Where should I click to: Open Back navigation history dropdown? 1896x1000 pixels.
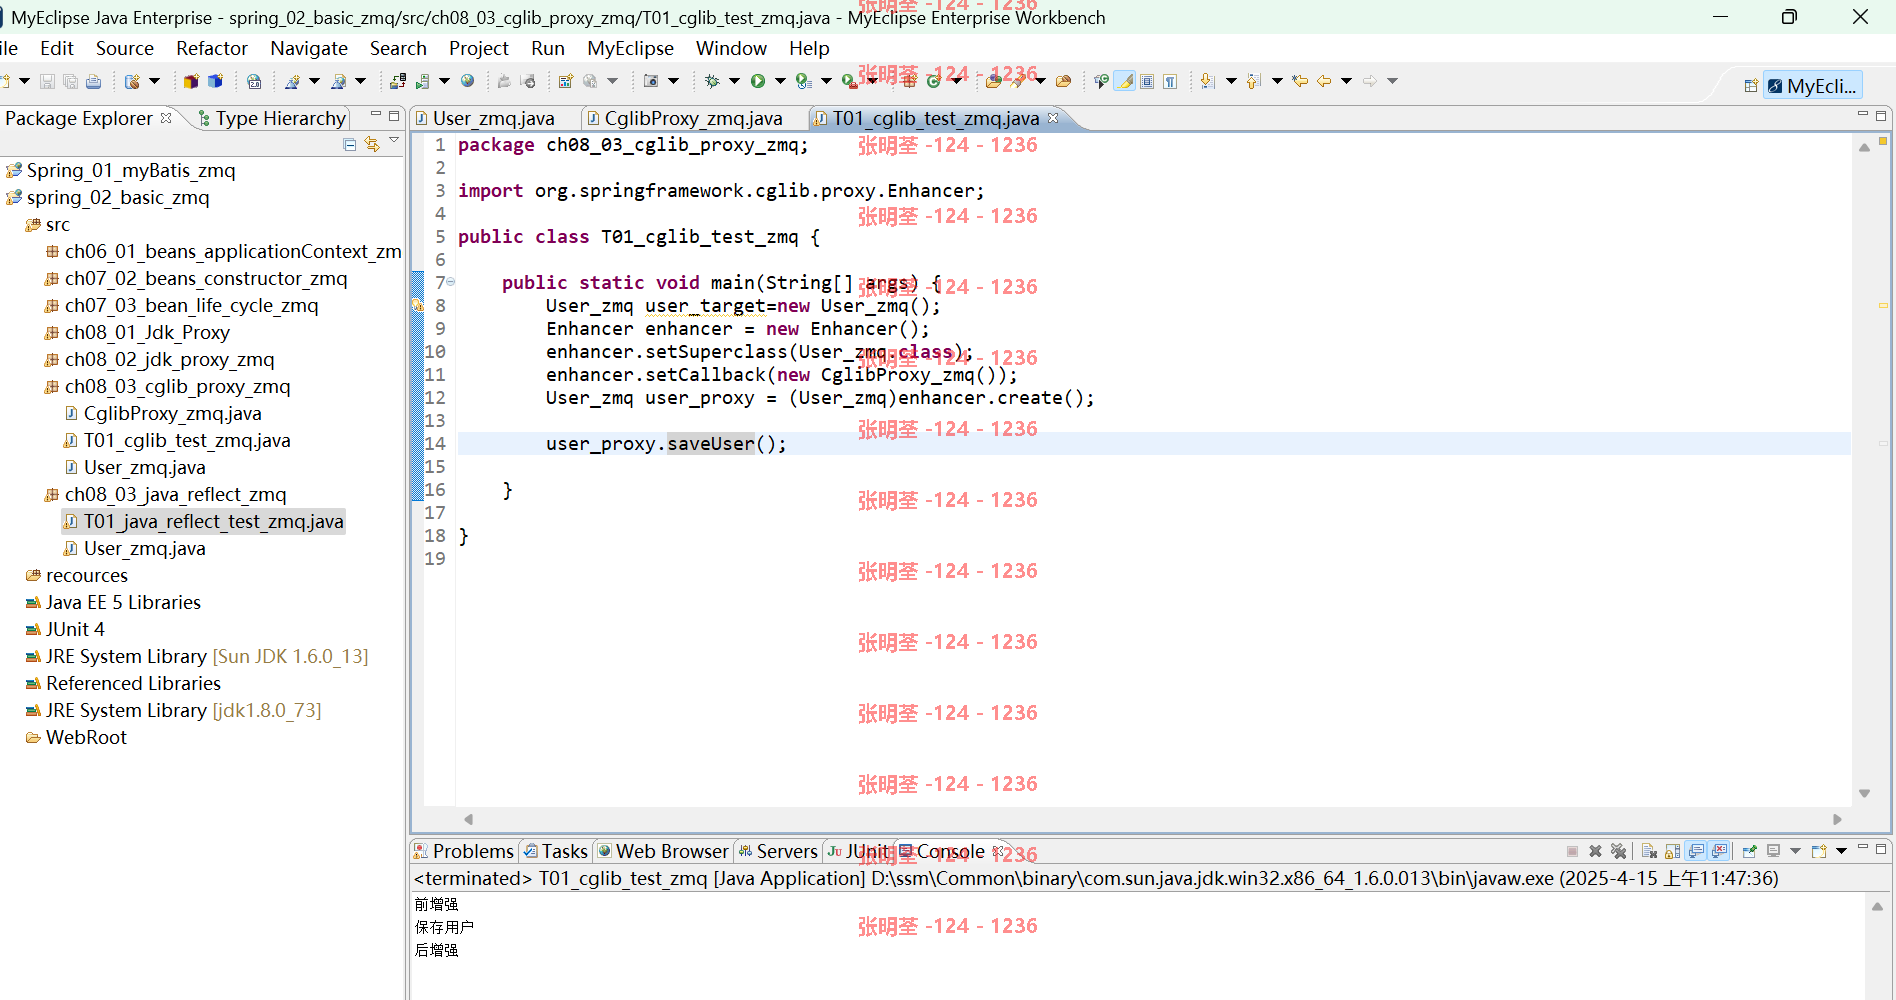point(1346,81)
